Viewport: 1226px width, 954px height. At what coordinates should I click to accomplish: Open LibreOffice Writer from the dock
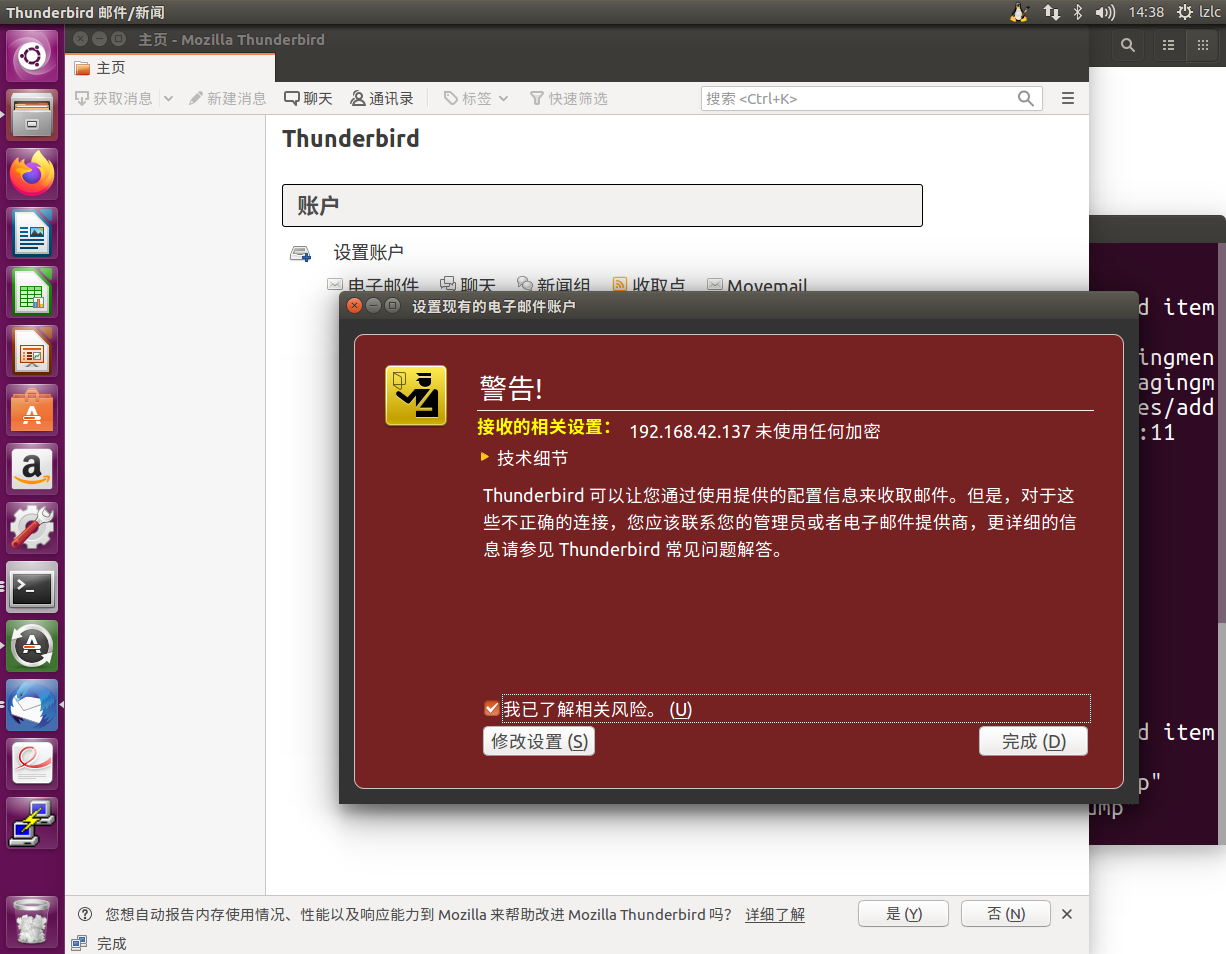33,233
